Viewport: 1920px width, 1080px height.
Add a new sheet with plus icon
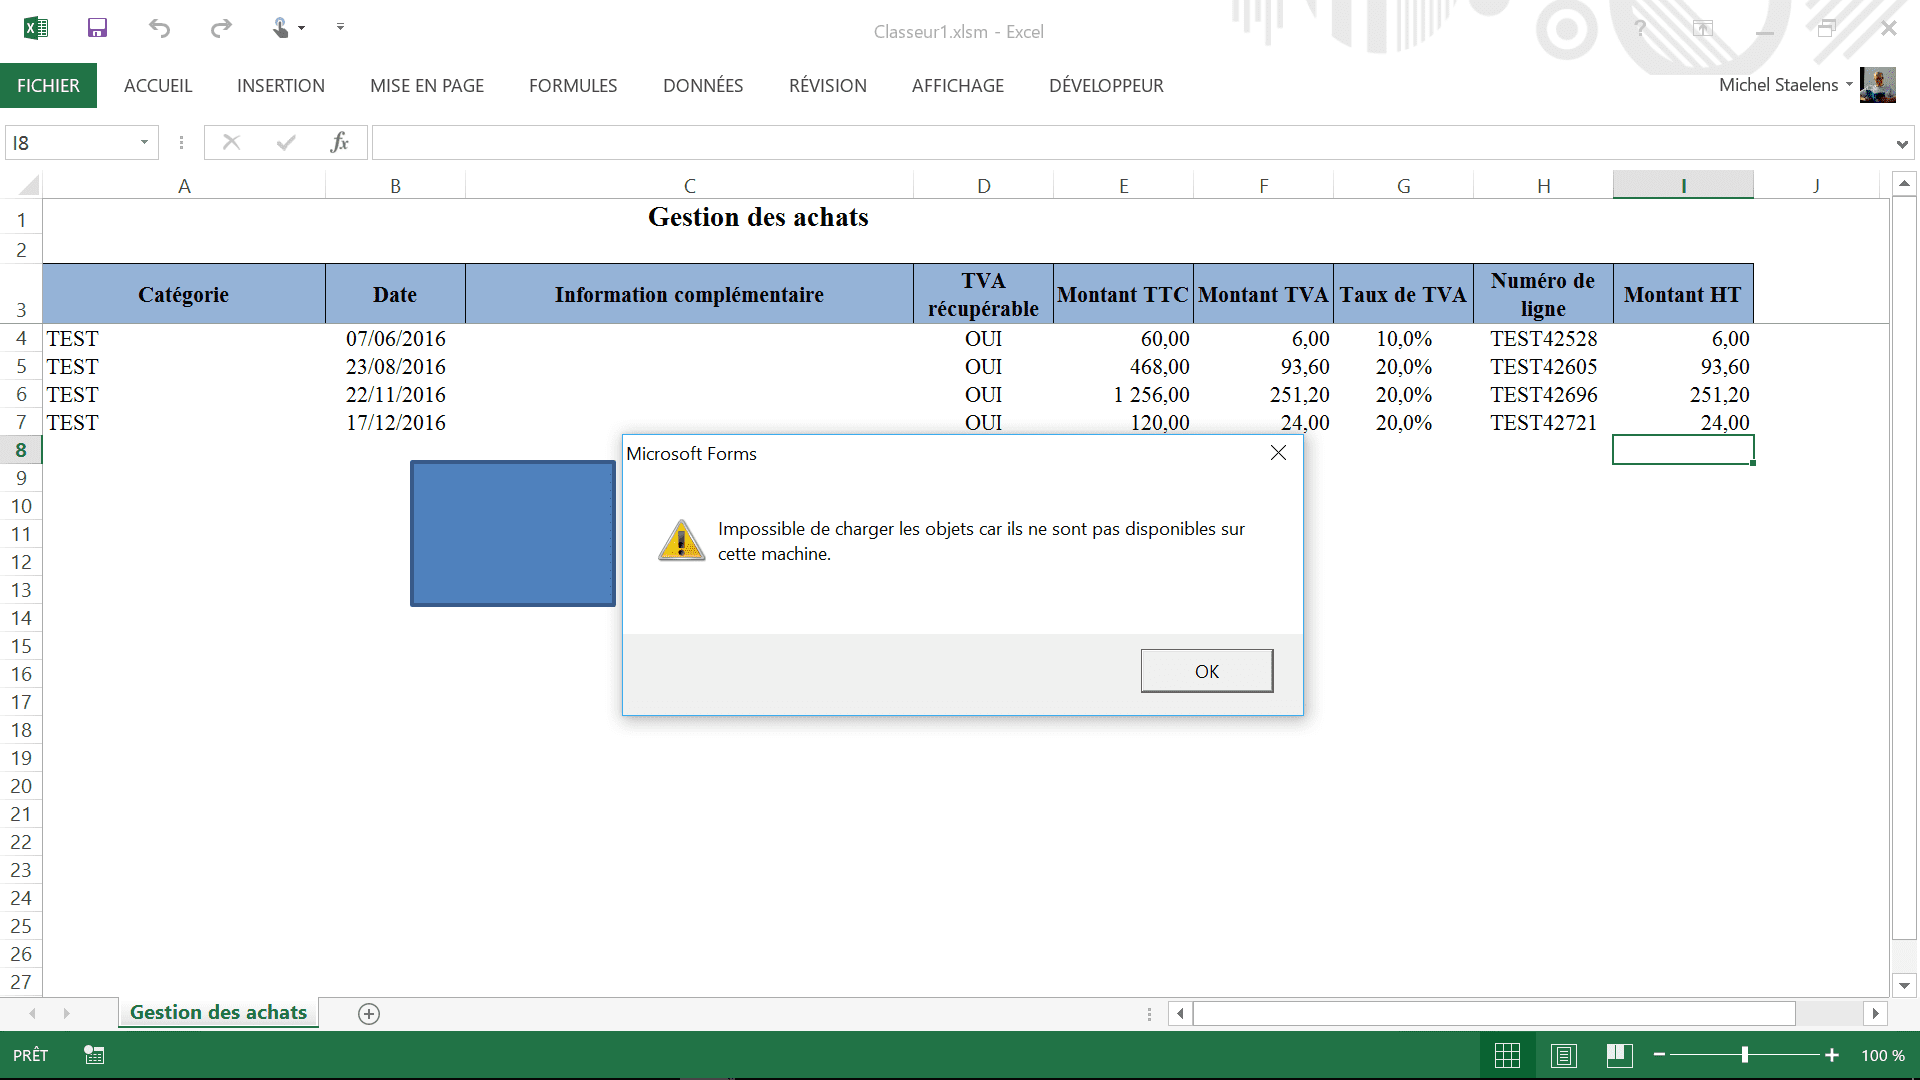coord(369,1014)
